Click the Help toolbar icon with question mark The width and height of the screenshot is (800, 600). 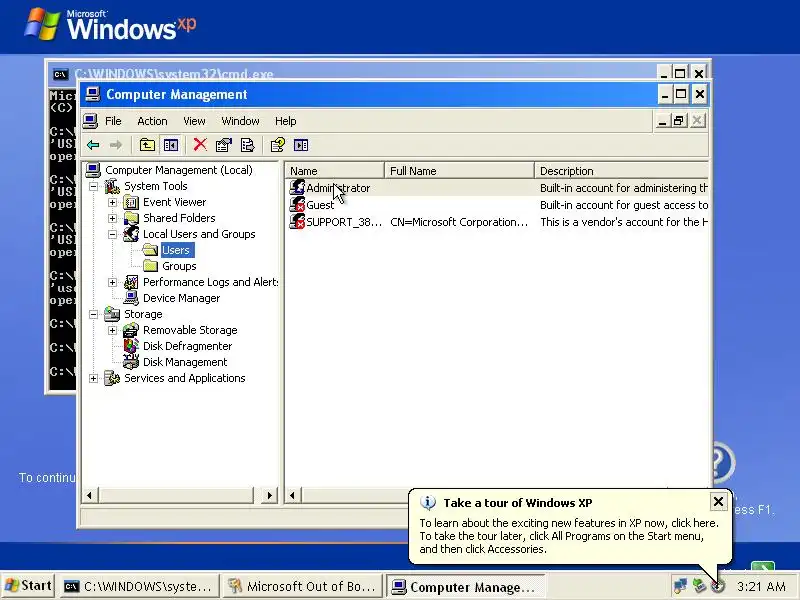point(278,145)
